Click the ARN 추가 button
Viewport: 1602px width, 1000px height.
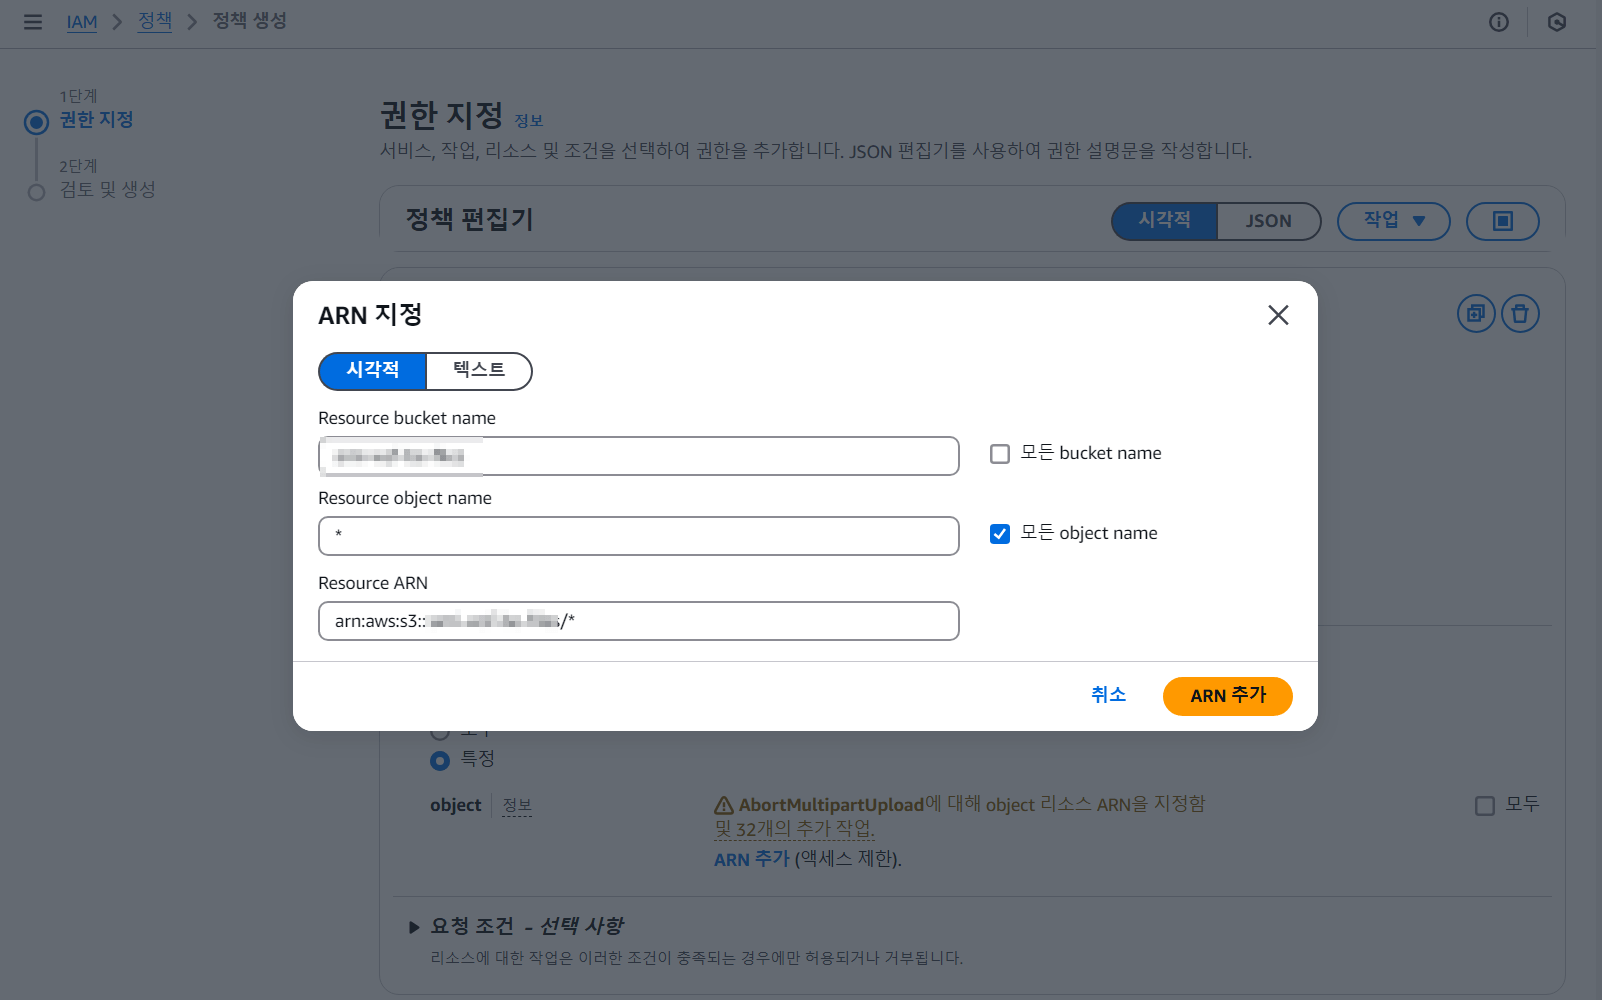(1227, 696)
